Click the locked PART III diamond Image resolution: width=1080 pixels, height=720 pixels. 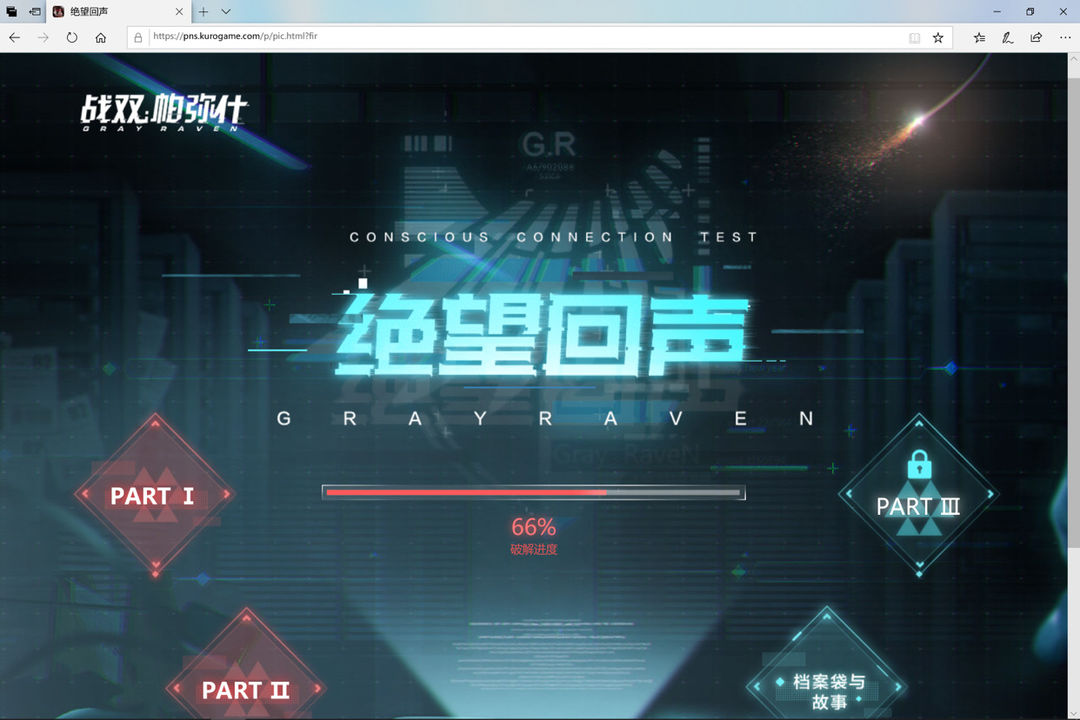[919, 495]
